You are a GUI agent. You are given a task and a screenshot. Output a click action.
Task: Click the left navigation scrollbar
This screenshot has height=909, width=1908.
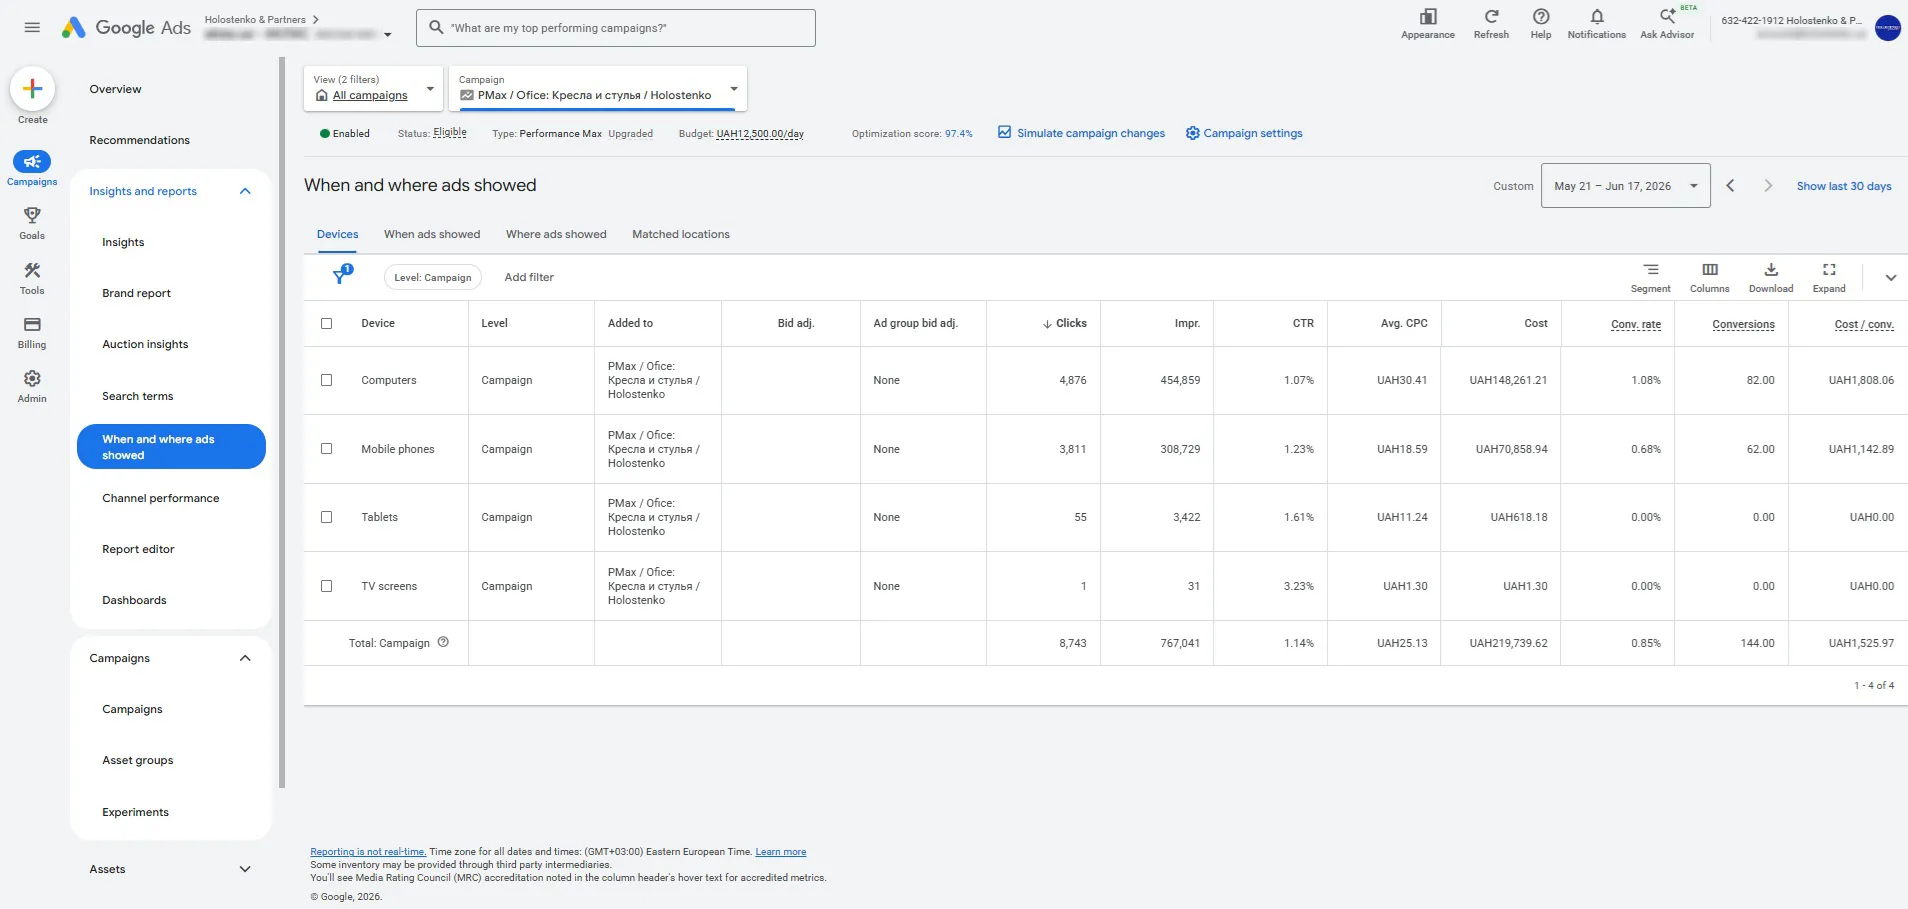[x=282, y=422]
